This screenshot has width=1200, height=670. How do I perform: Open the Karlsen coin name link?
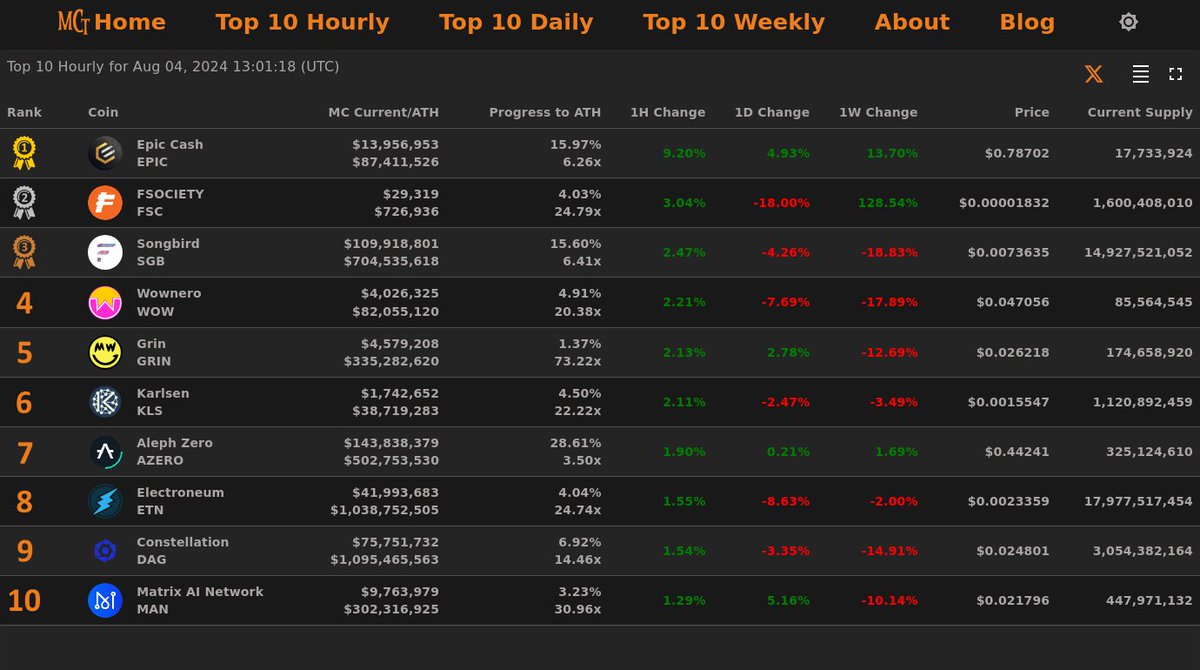pyautogui.click(x=163, y=393)
